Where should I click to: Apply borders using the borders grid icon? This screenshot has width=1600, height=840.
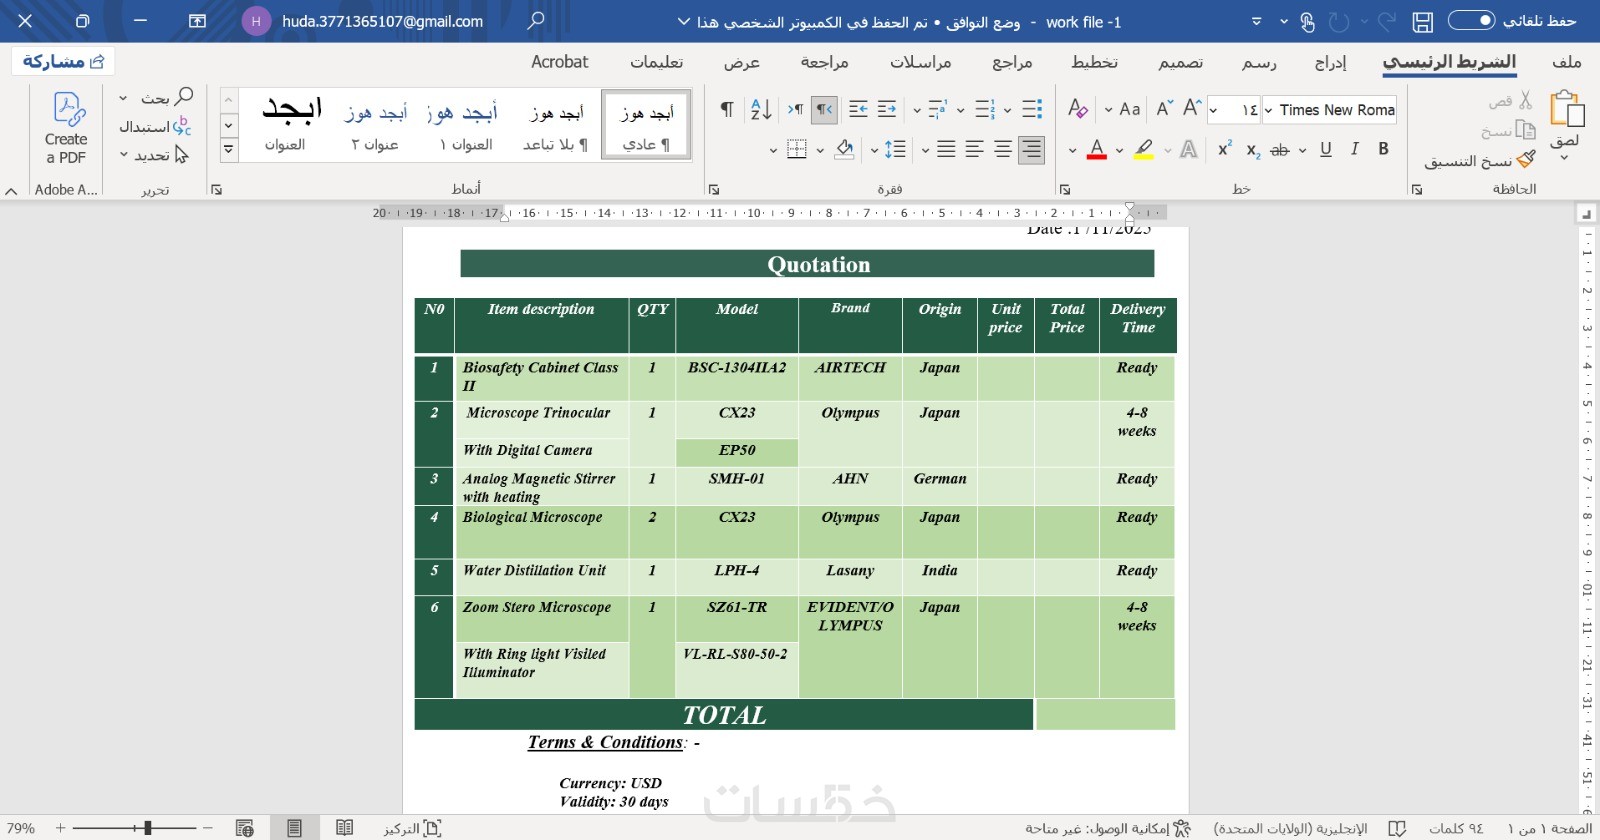[797, 150]
